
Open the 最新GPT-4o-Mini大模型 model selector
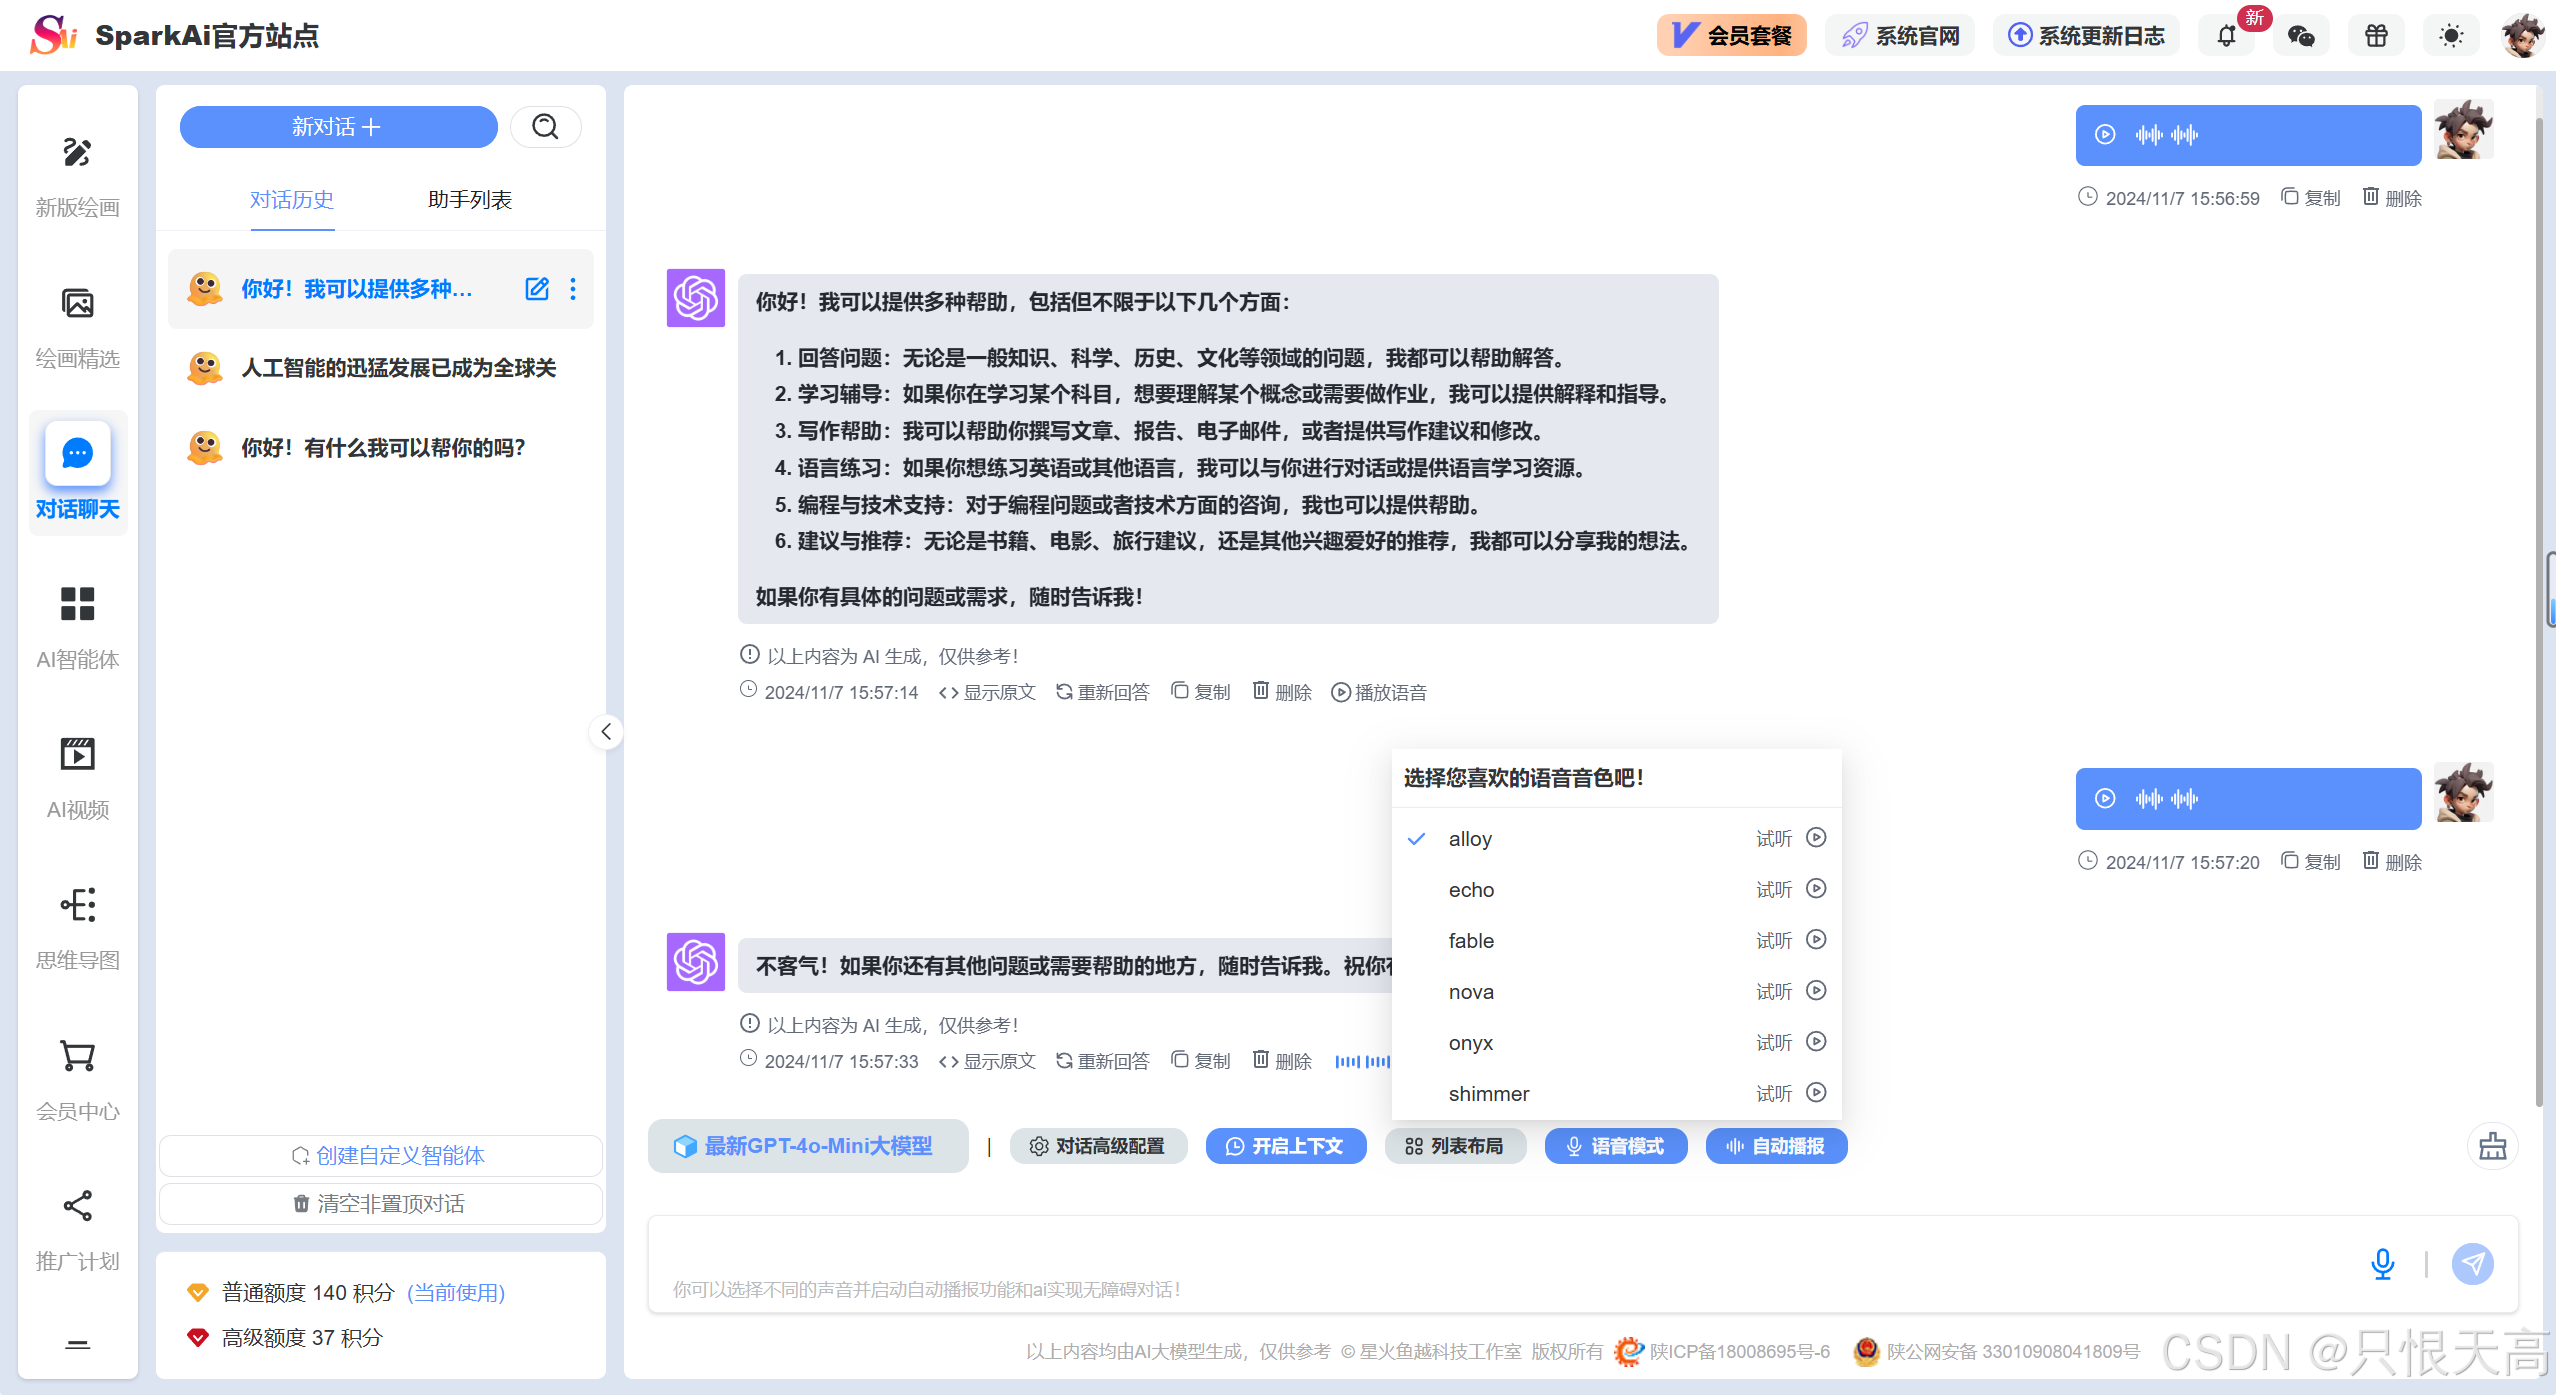(807, 1146)
